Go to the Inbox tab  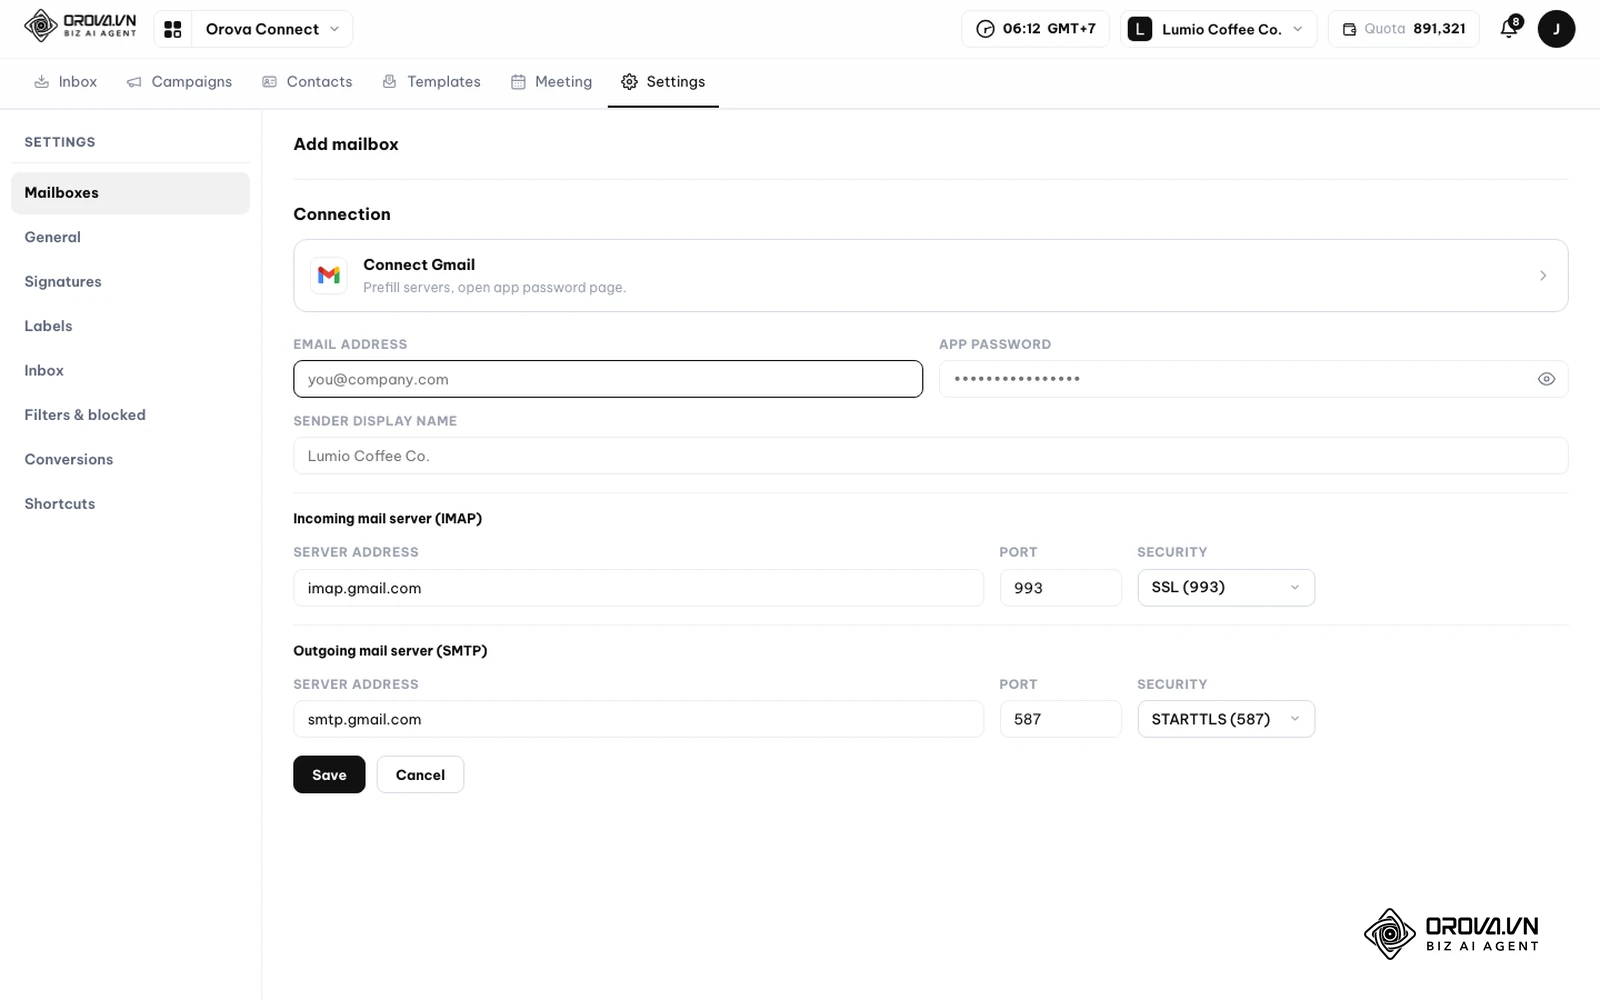66,82
